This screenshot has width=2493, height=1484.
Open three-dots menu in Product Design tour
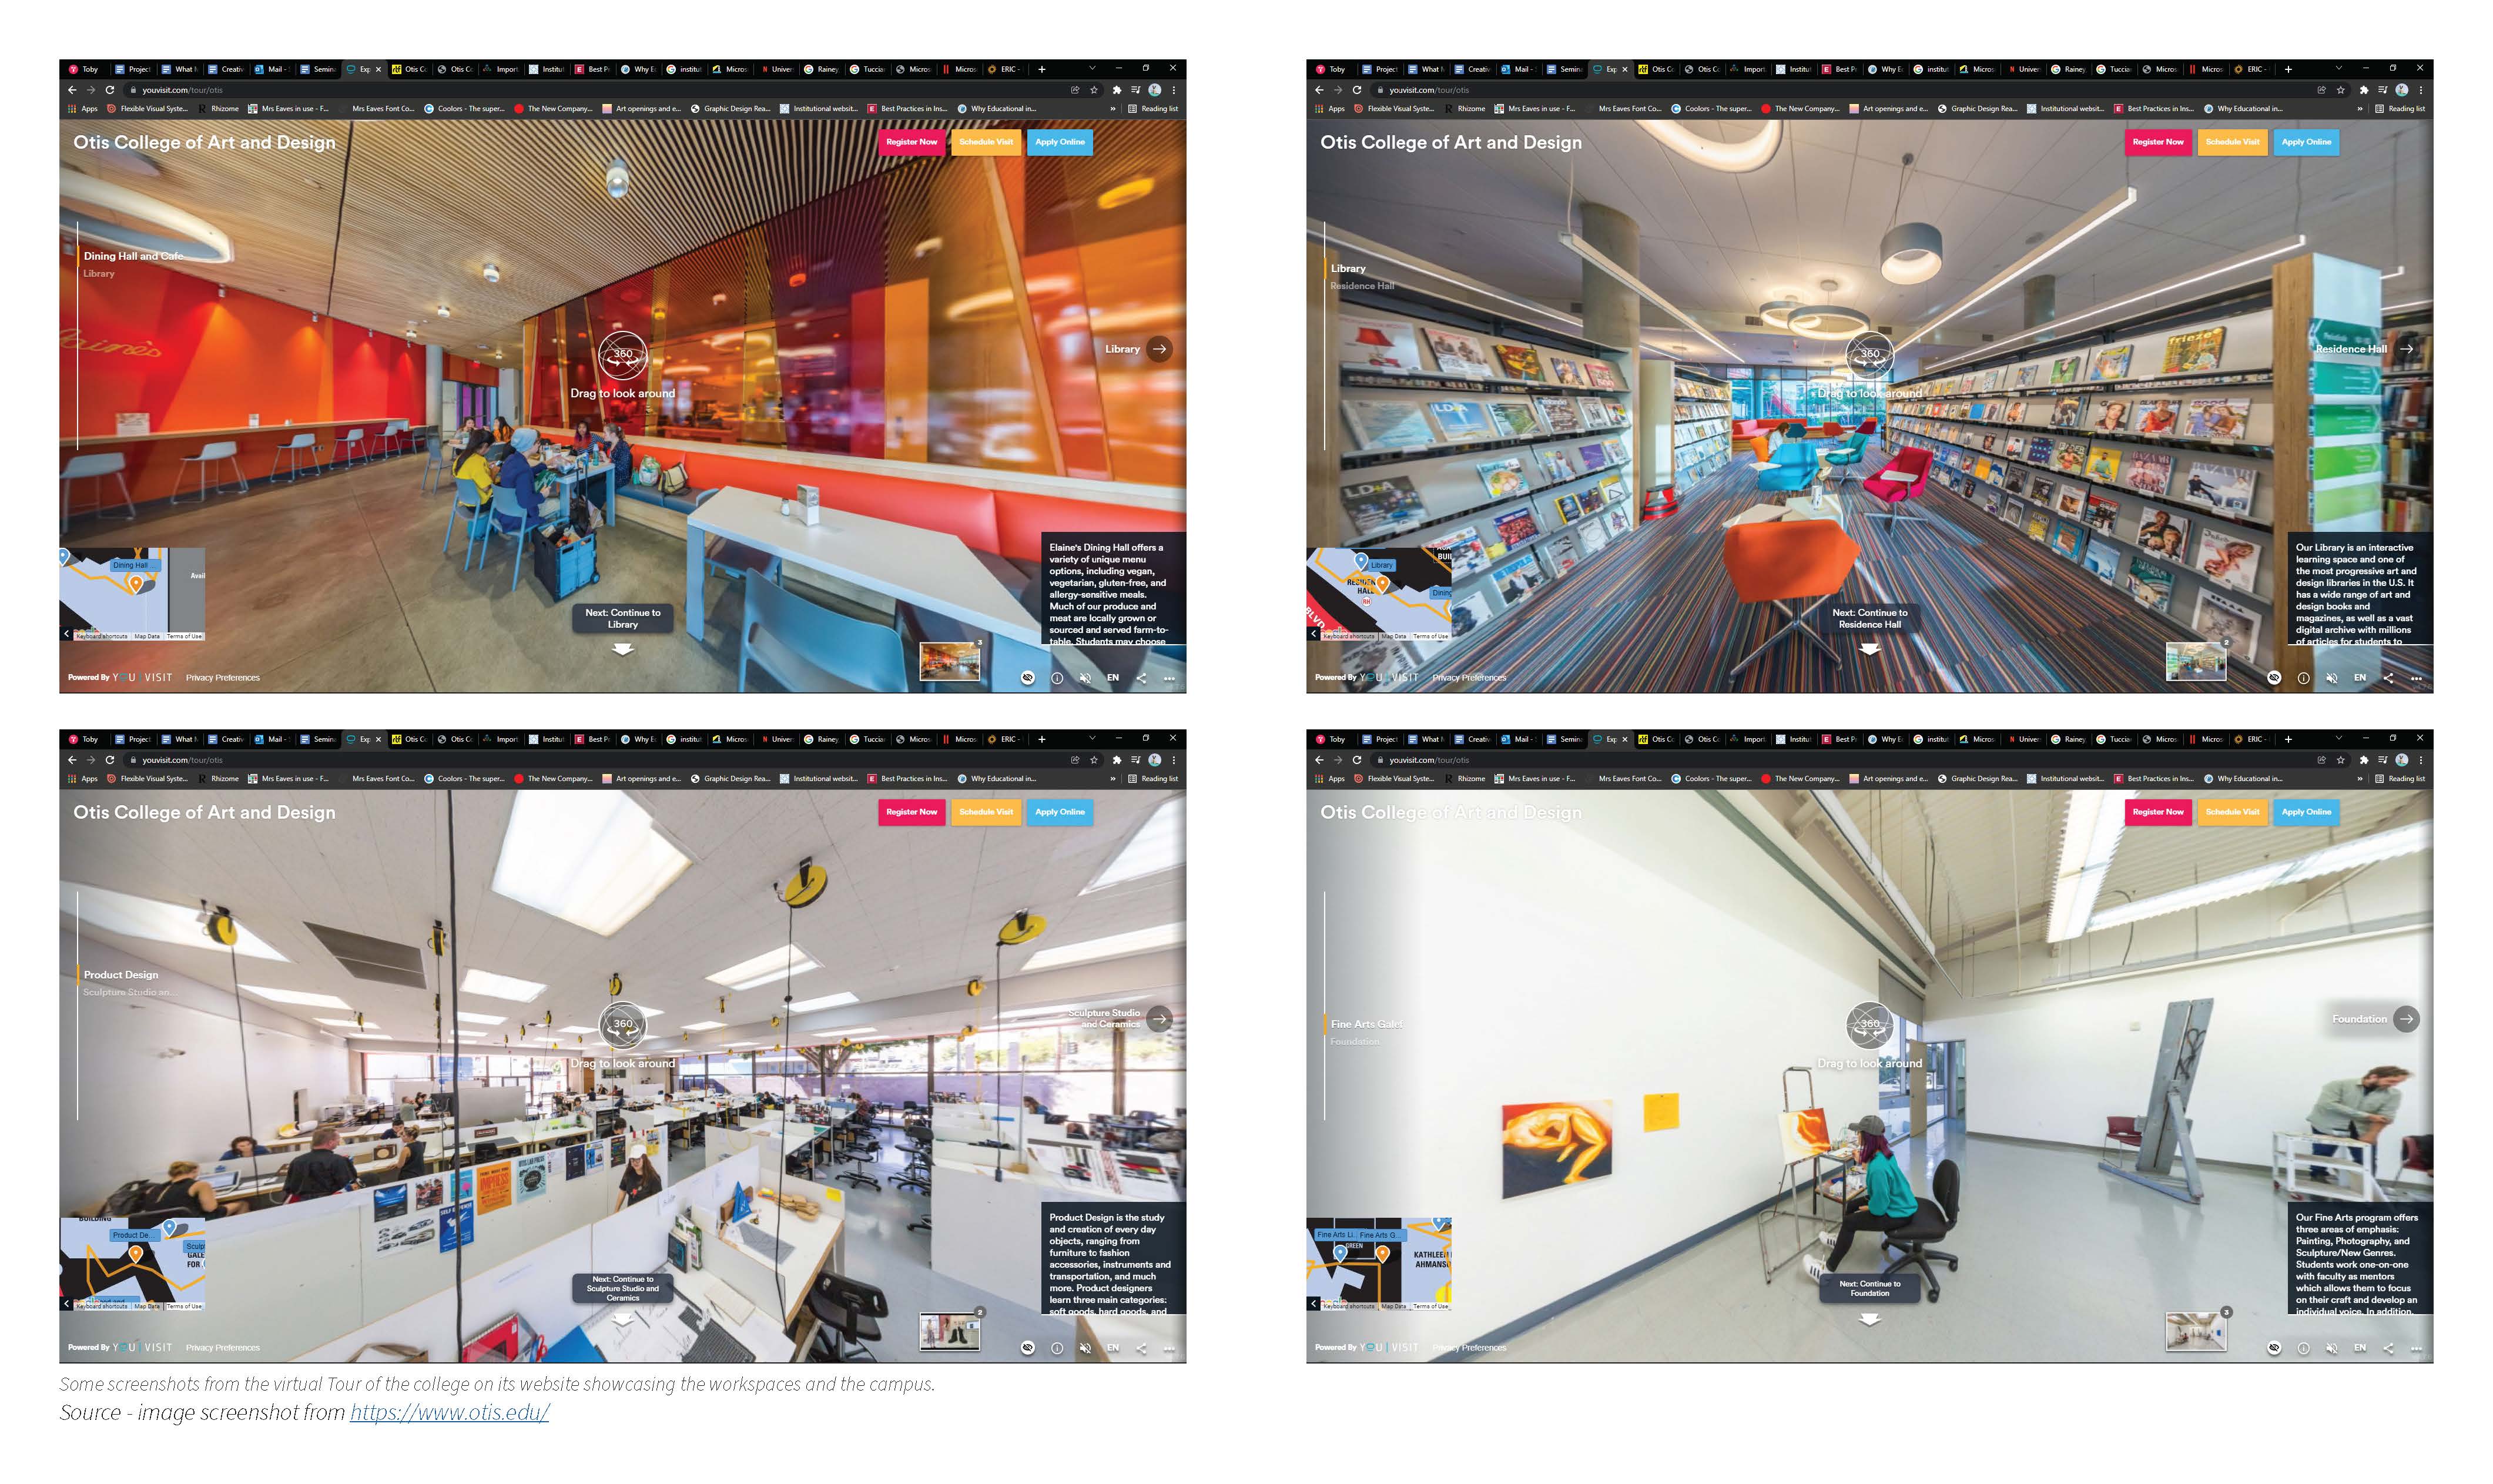1169,1348
